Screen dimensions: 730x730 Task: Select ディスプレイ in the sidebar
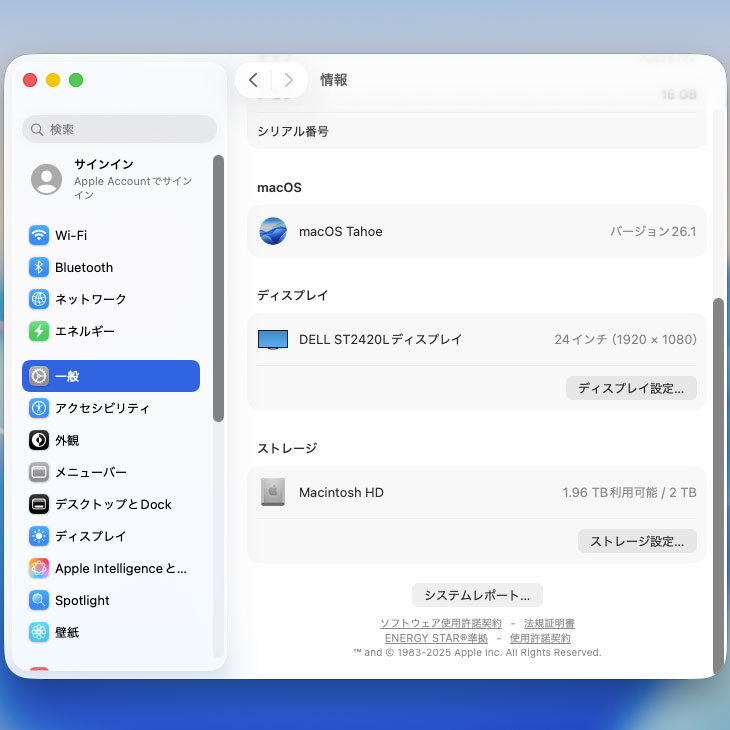tap(90, 536)
